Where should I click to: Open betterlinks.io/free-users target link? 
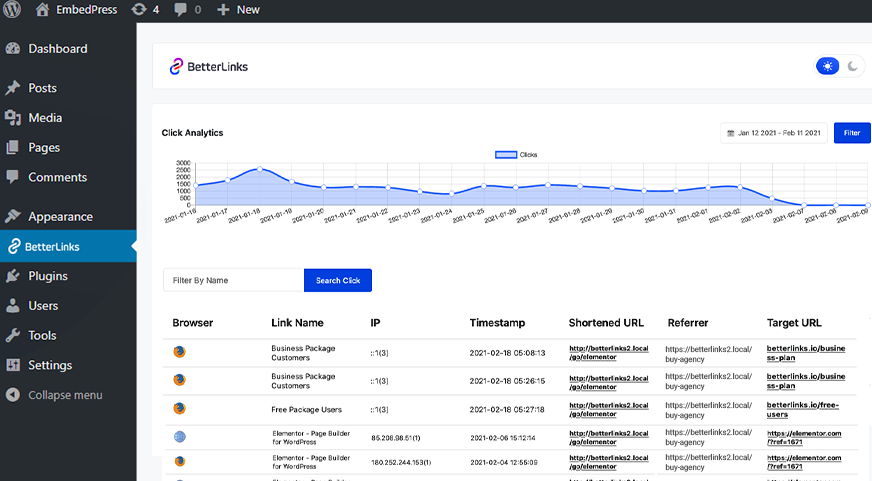pos(802,409)
